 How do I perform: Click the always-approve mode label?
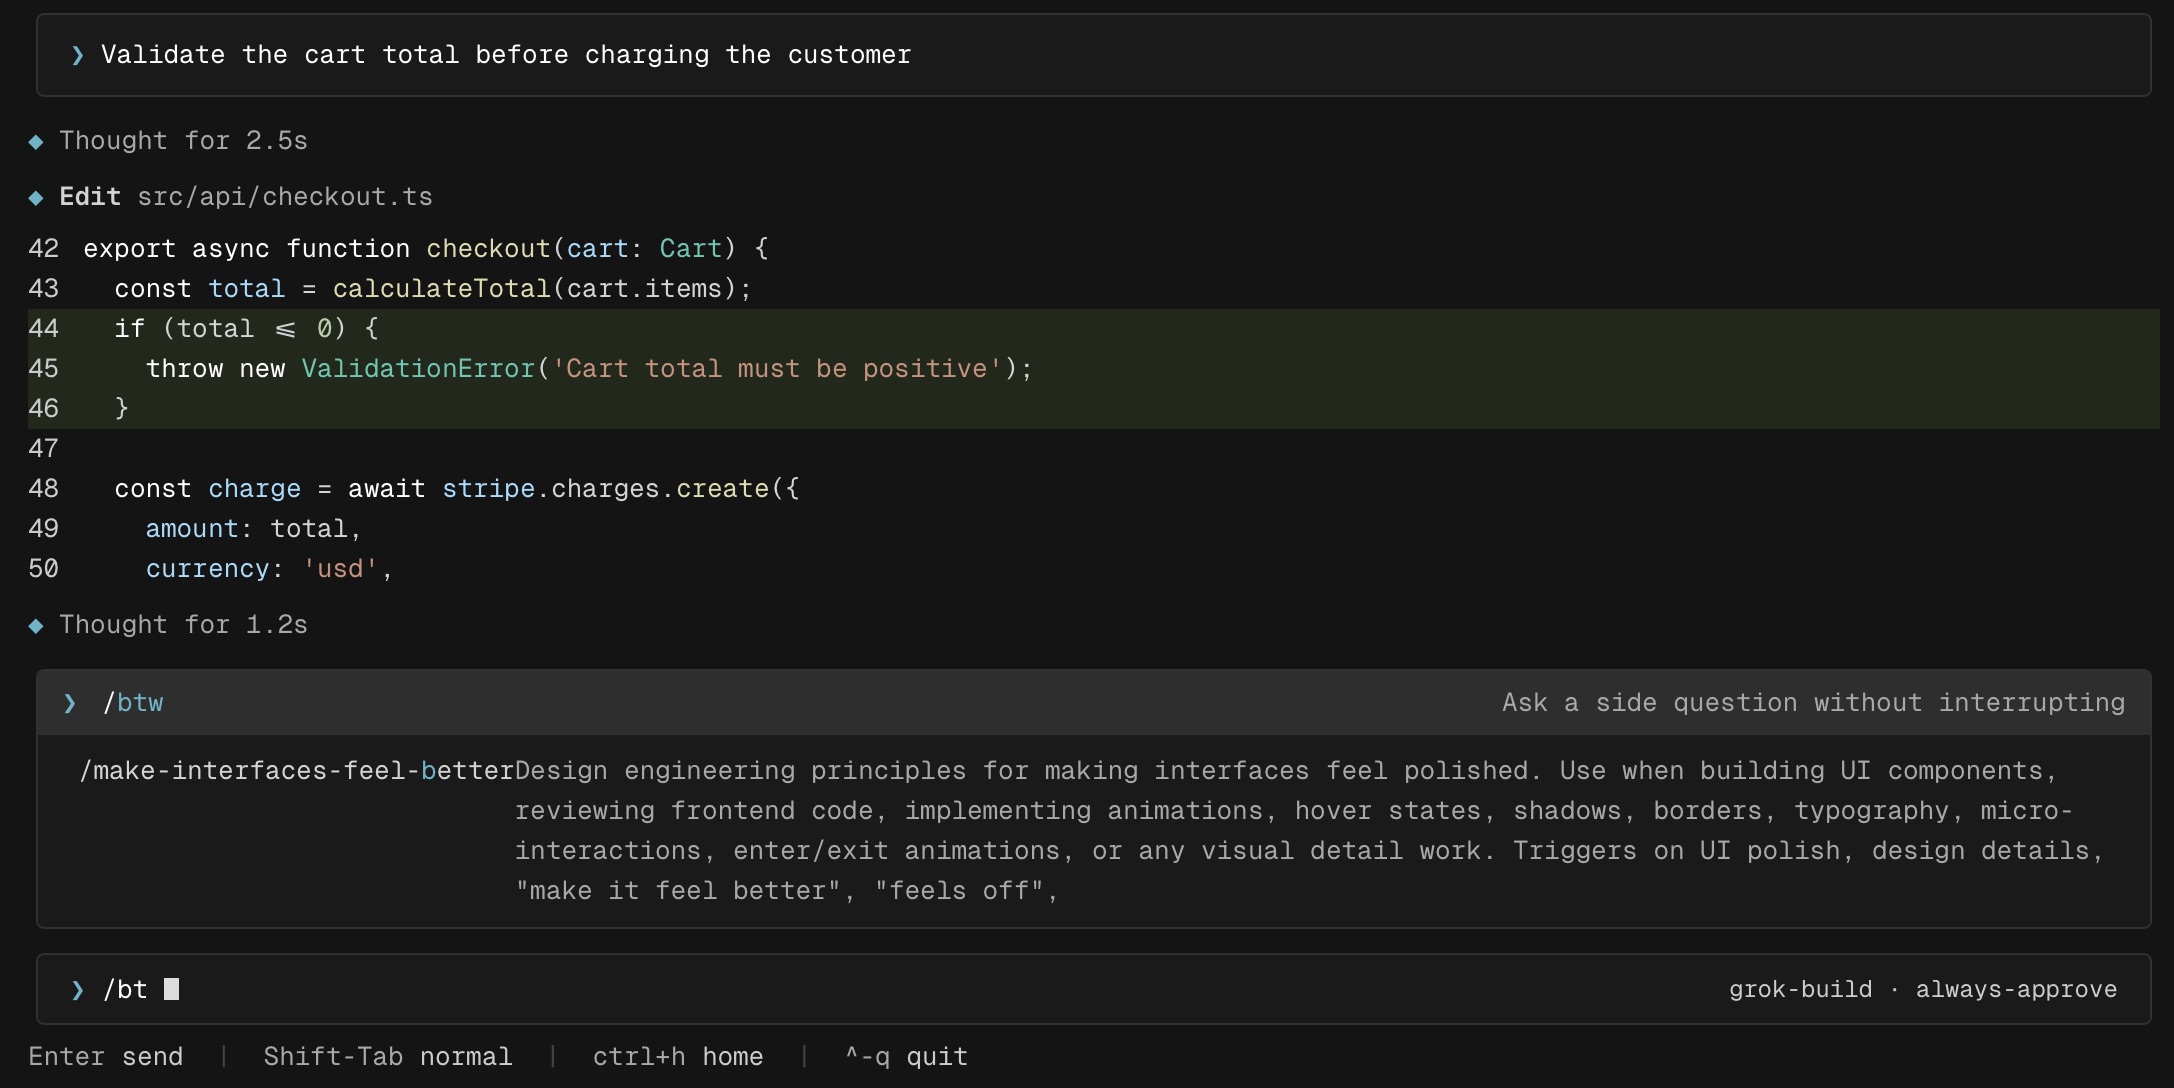[2016, 990]
